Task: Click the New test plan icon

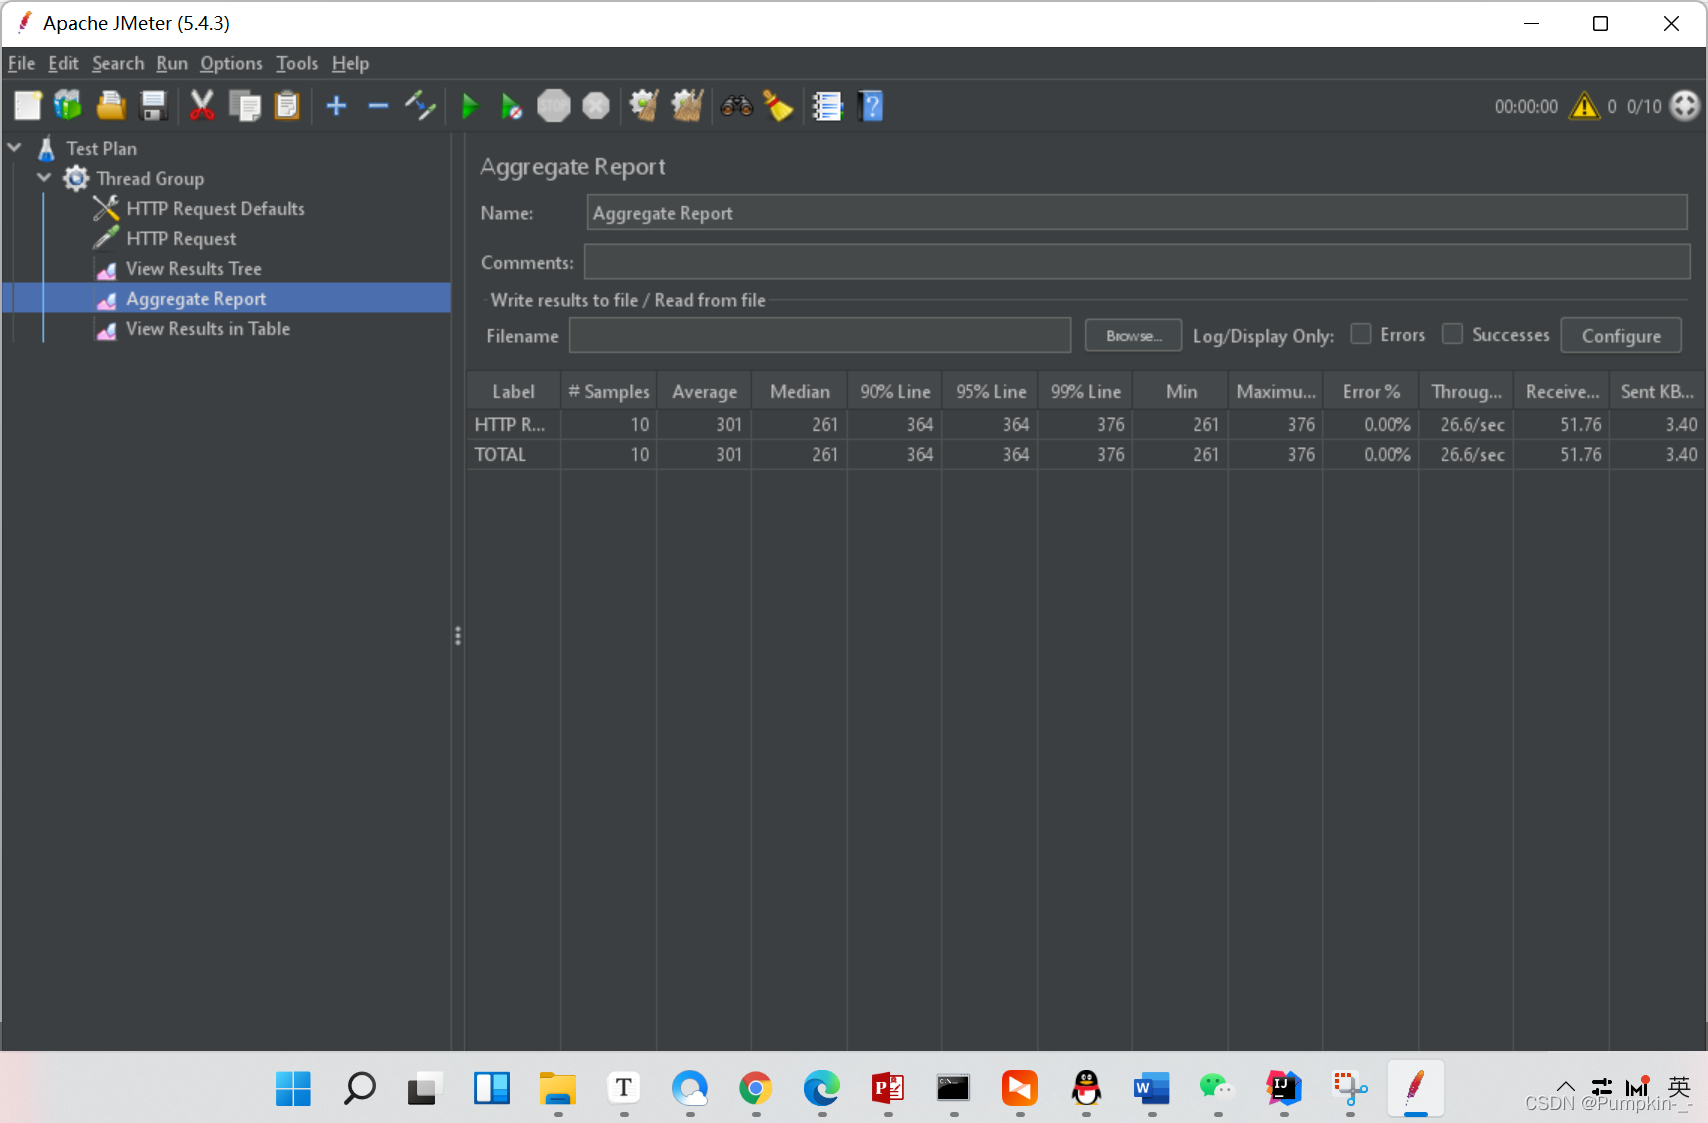Action: coord(28,105)
